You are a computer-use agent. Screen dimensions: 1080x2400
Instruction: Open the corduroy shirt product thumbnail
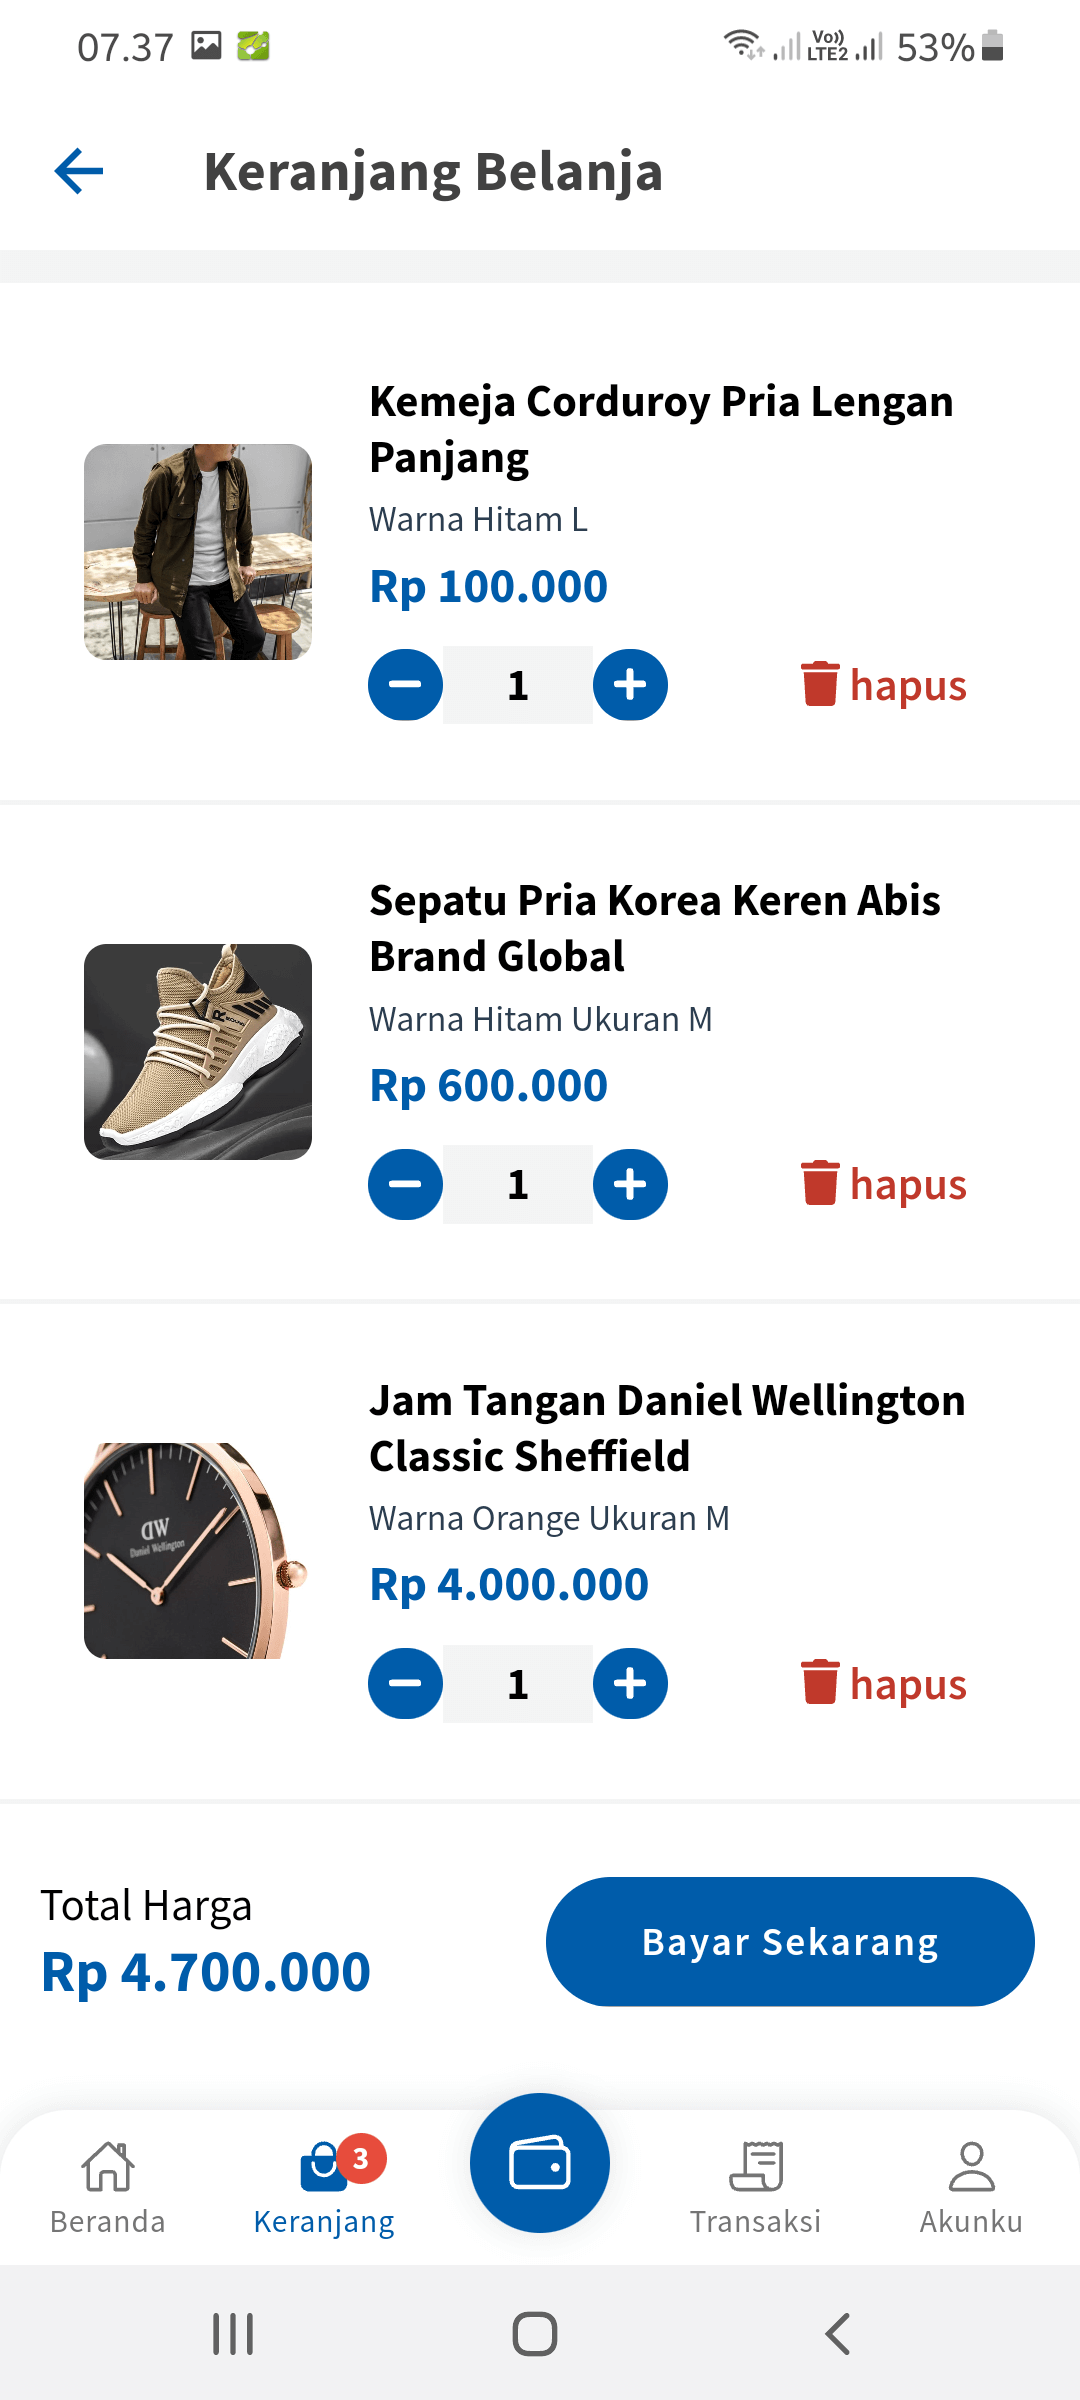(x=198, y=552)
